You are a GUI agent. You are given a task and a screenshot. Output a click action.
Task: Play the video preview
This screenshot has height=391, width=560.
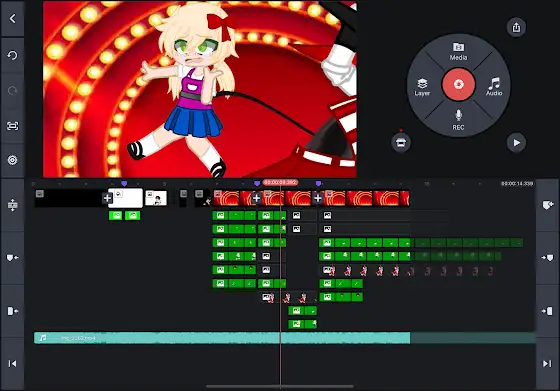(516, 142)
